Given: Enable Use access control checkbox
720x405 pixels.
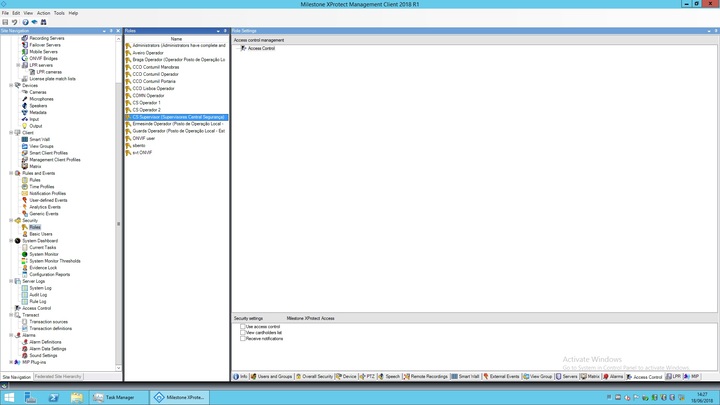Looking at the screenshot, I should [242, 327].
